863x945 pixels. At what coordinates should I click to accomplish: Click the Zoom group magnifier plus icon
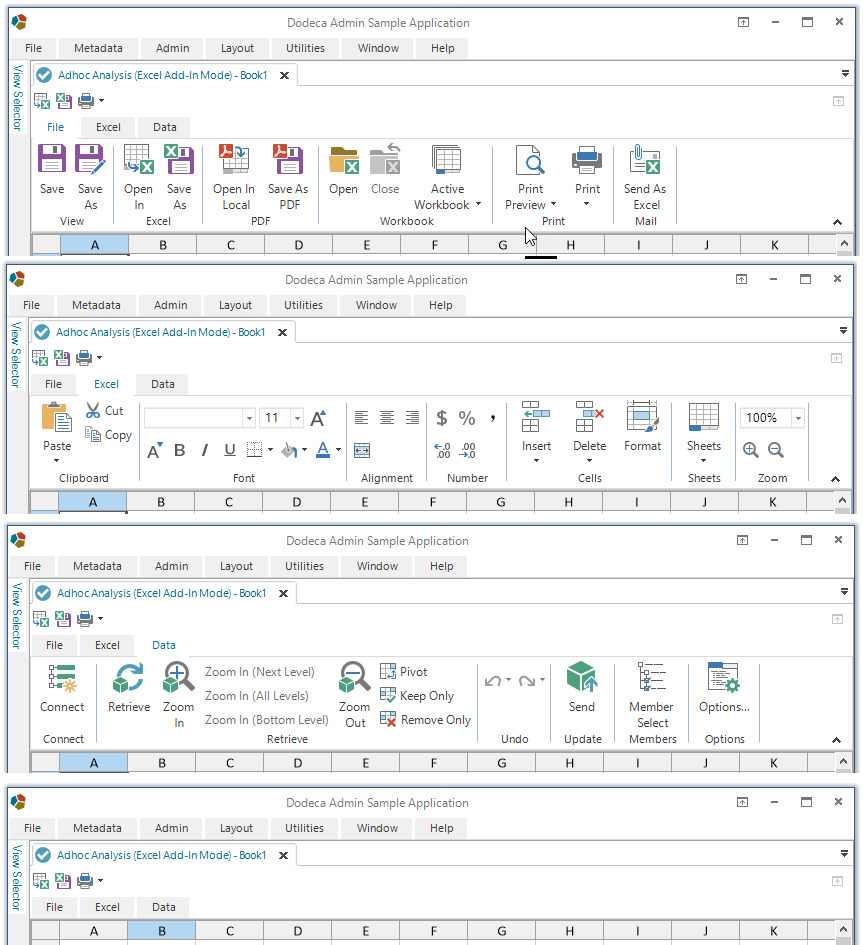coord(750,450)
